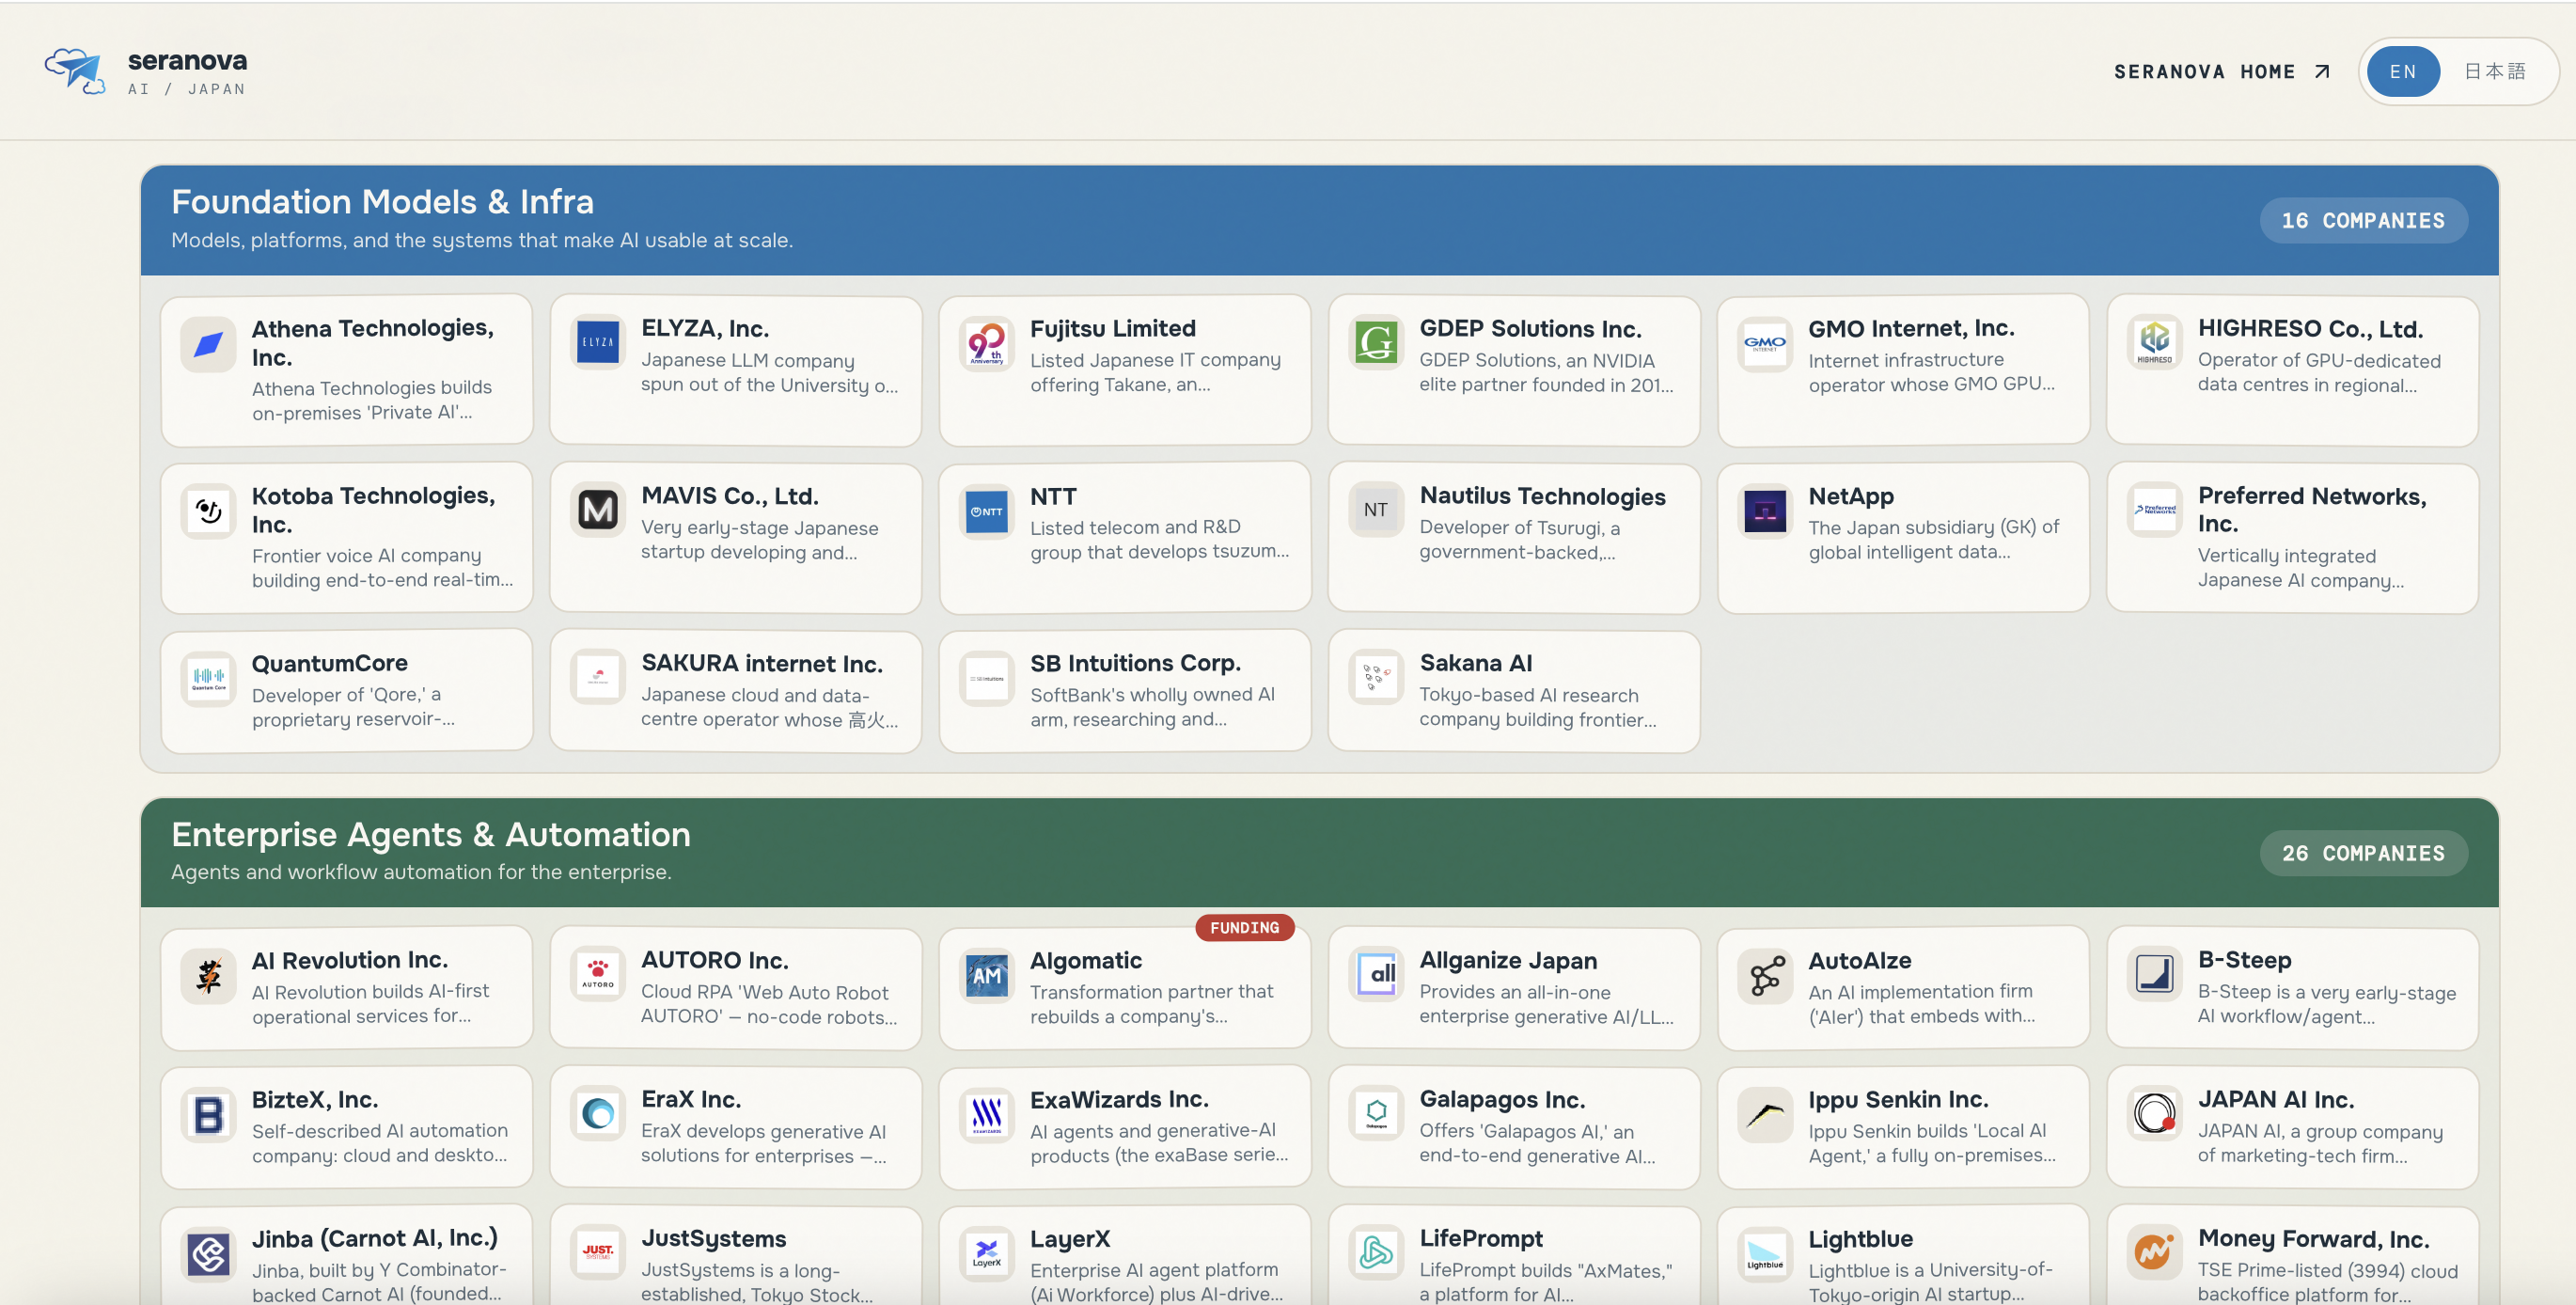The height and width of the screenshot is (1305, 2576).
Task: Switch language to English (EN)
Action: point(2403,72)
